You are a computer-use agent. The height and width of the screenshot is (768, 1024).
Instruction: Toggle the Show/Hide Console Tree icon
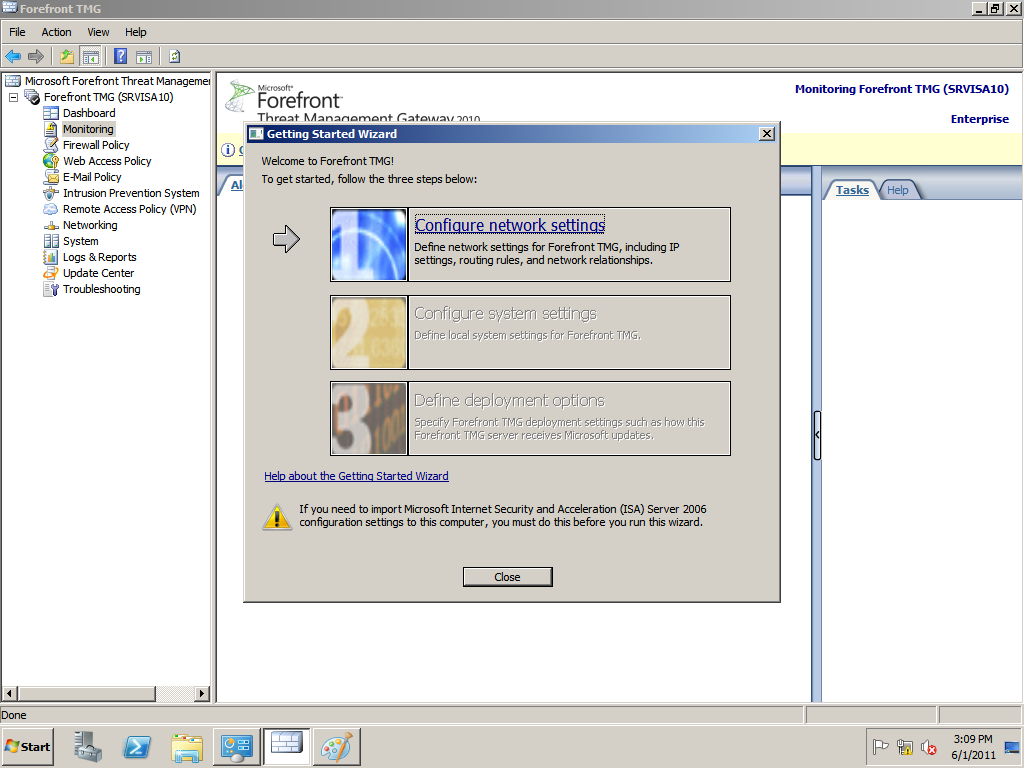pyautogui.click(x=90, y=56)
